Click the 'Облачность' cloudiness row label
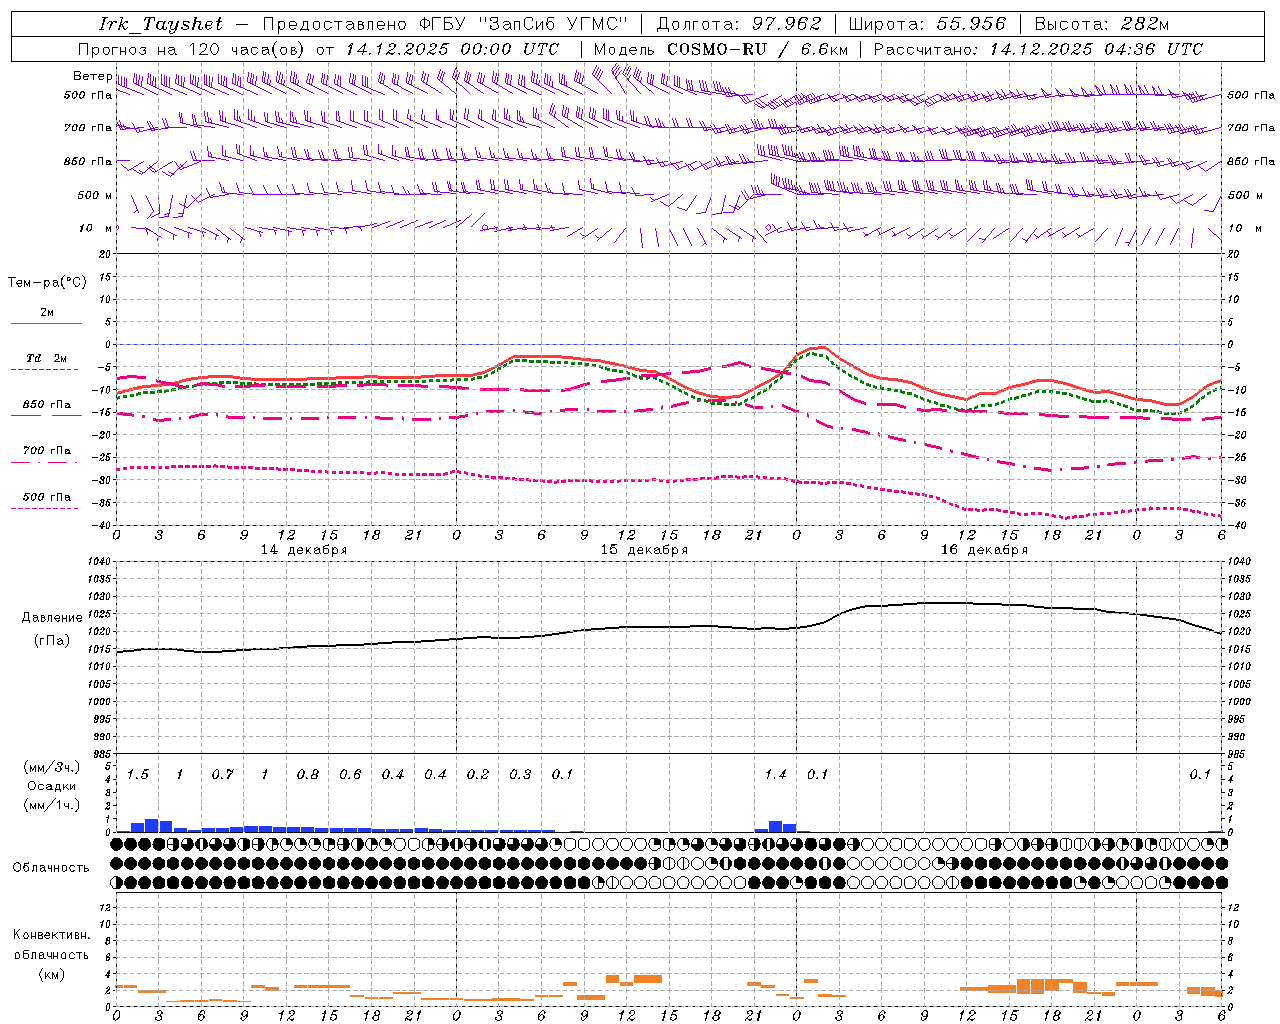This screenshot has width=1280, height=1024. click(x=51, y=868)
